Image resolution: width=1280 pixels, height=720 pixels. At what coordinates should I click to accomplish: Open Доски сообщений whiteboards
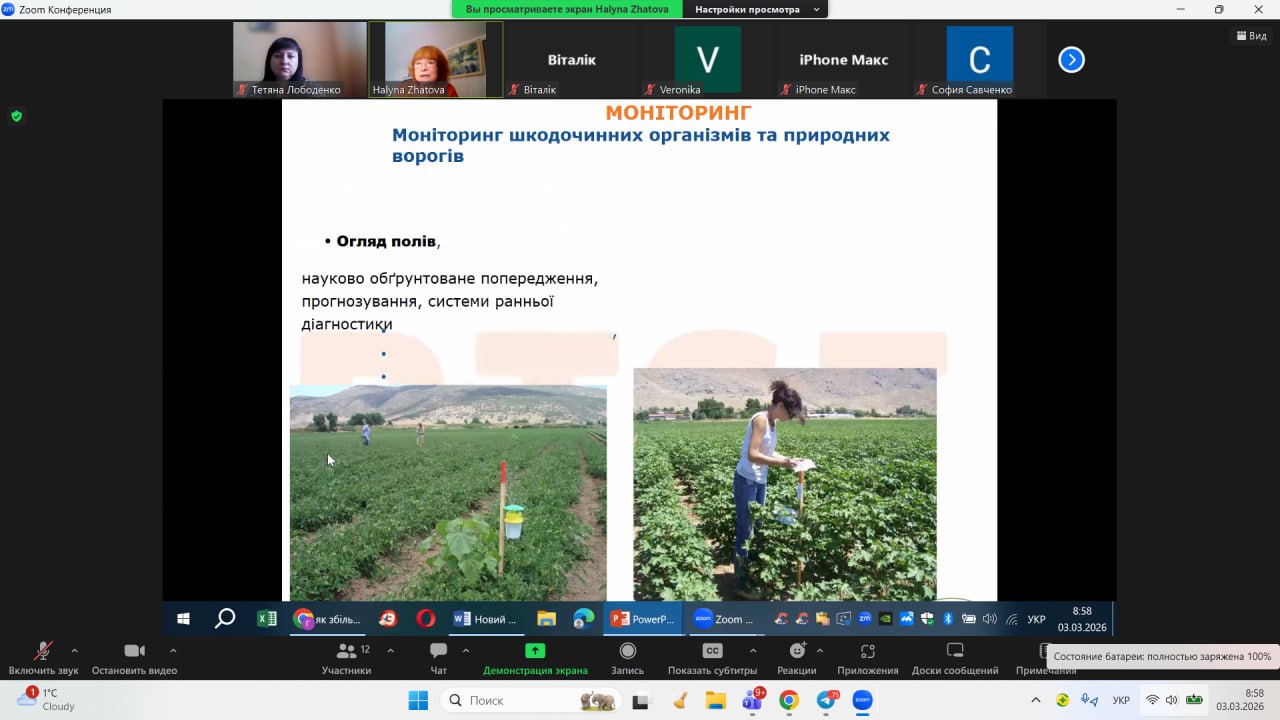click(x=954, y=652)
